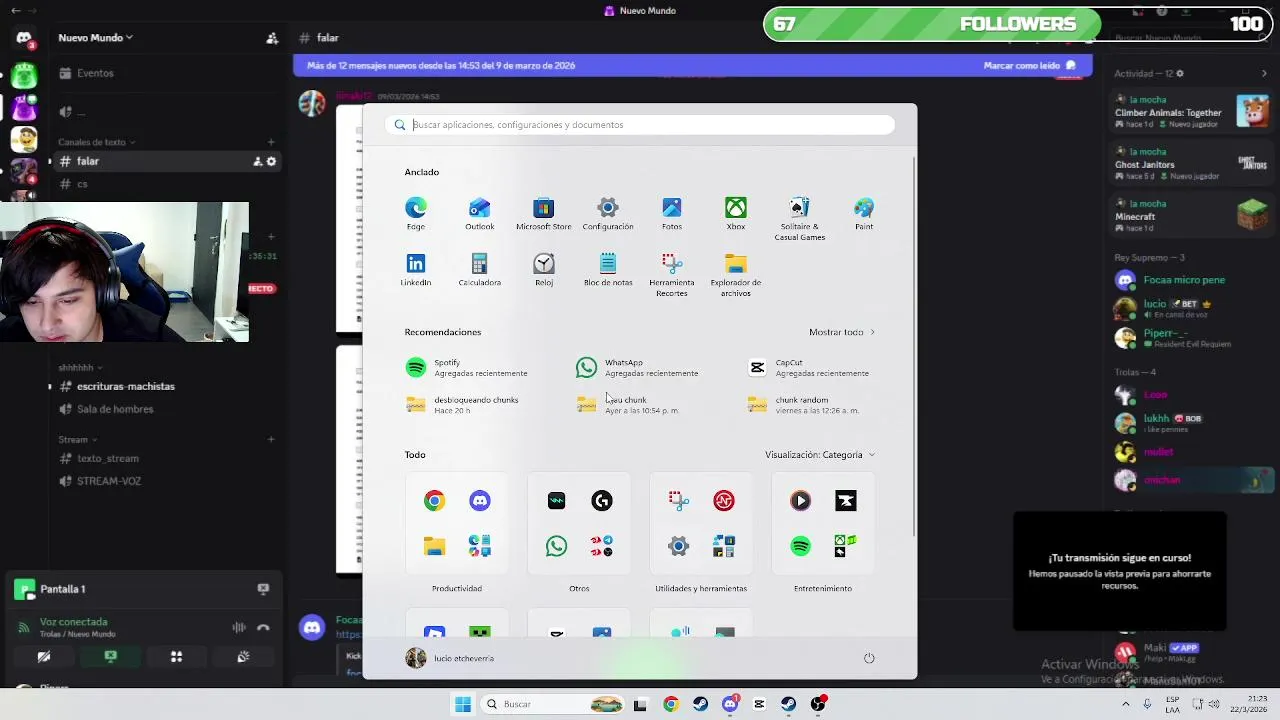1280x720 pixels.
Task: Collapse the Stream category
Action: click(x=77, y=440)
